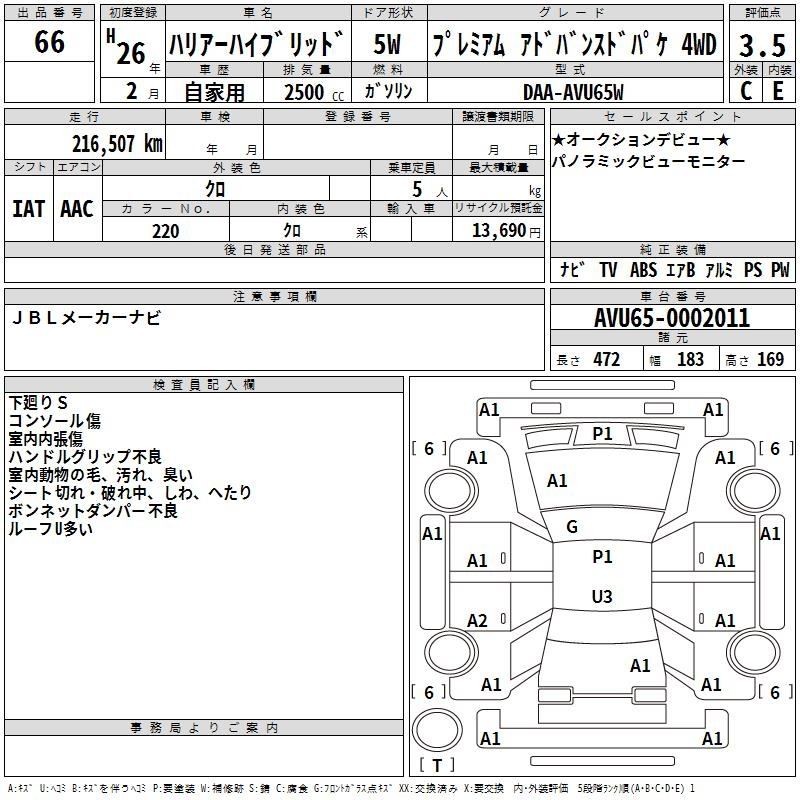Screen dimensions: 800x800
Task: Select the 検査員記入欄 header
Action: (204, 385)
